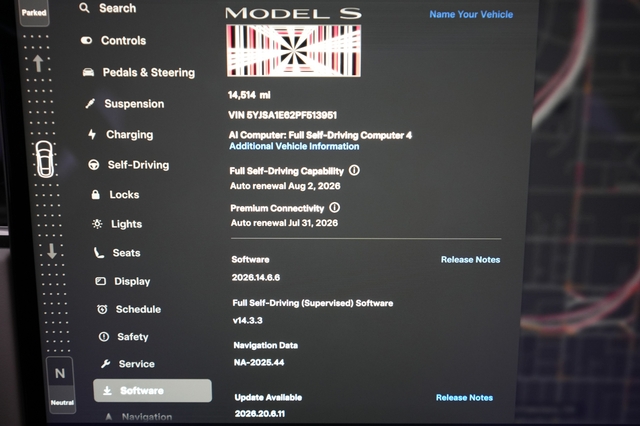Tap the info icon next to Full Self-Driving Capability
The width and height of the screenshot is (640, 426).
354,170
